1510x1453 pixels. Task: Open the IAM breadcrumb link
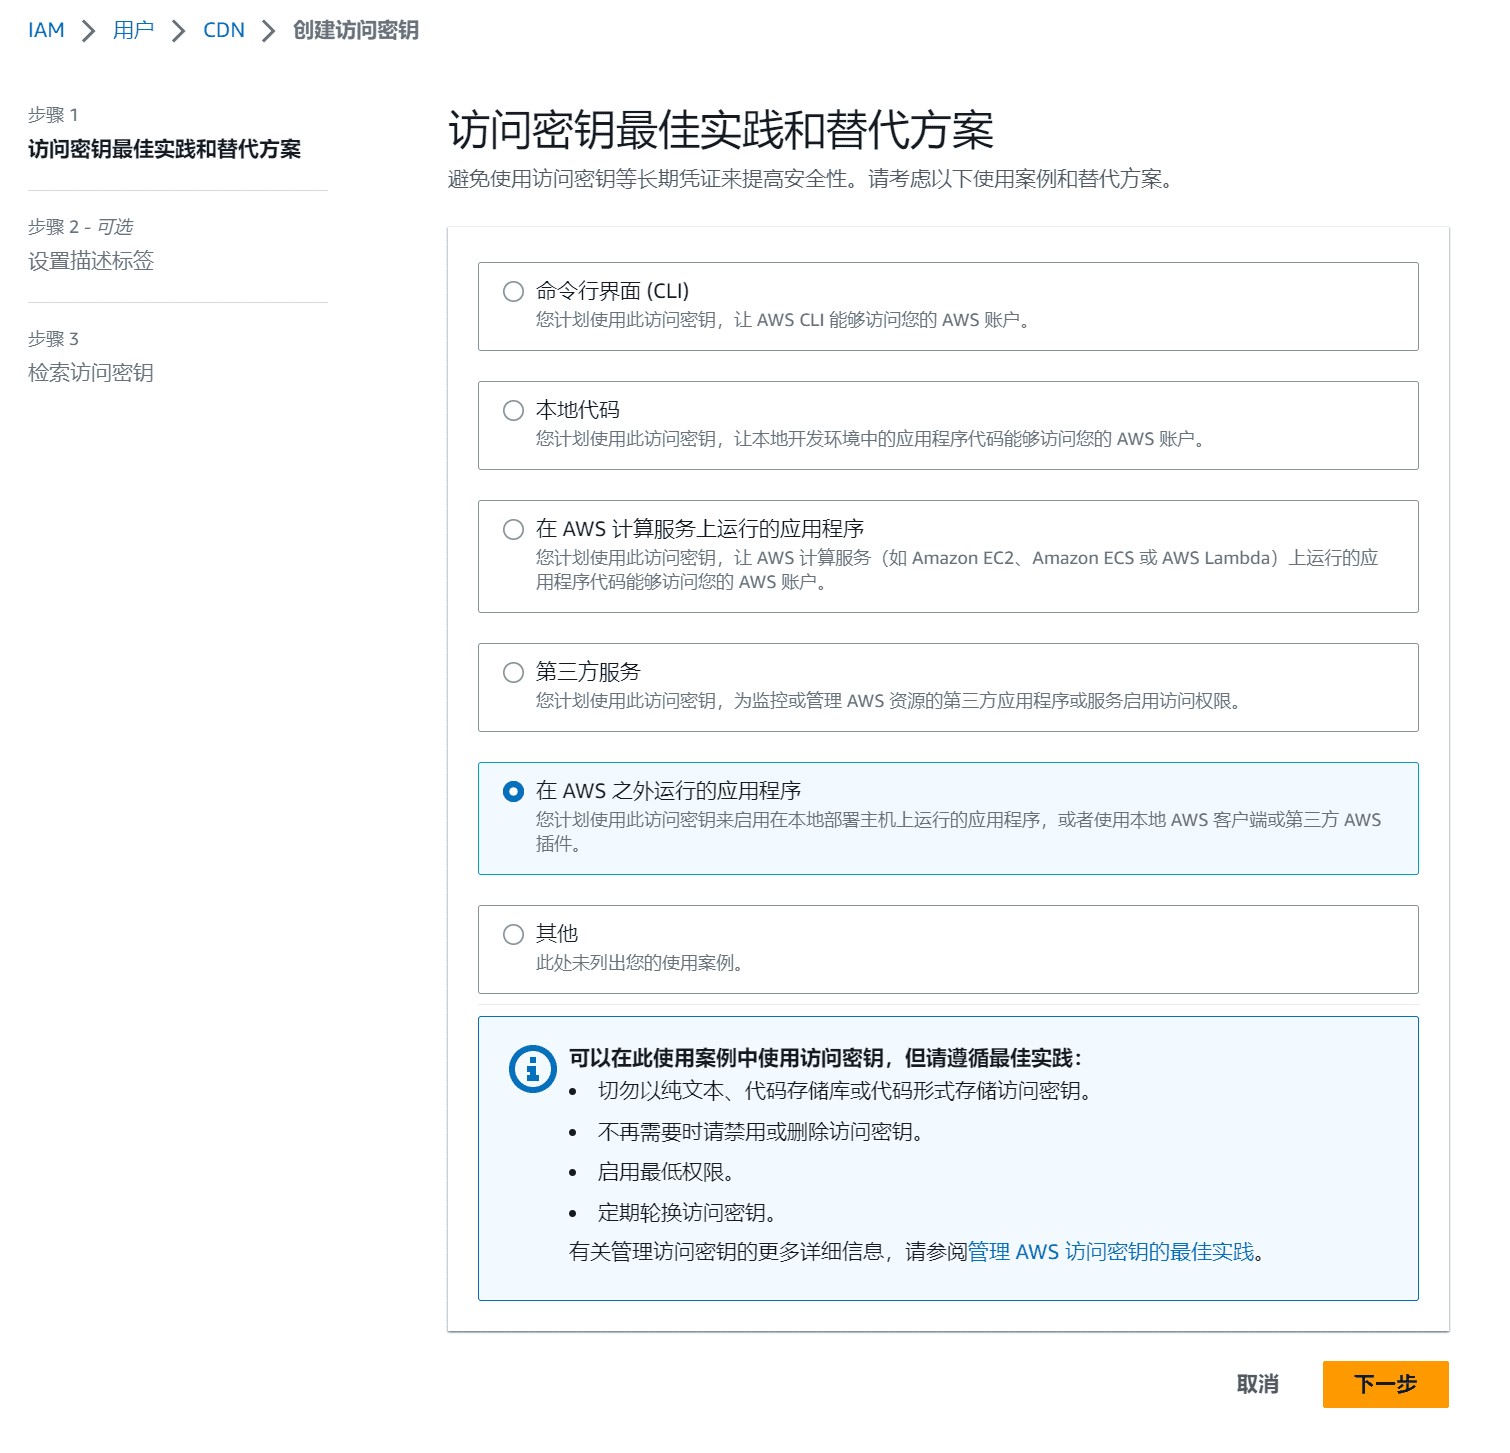[x=46, y=30]
